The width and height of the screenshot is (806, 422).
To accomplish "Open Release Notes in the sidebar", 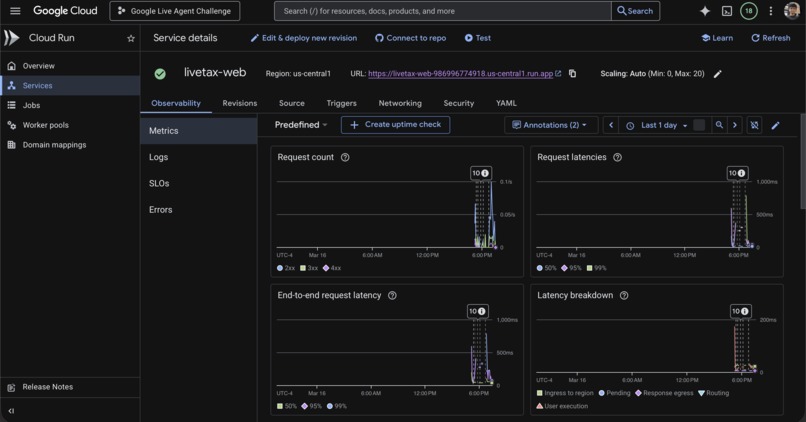I will tap(70, 387).
